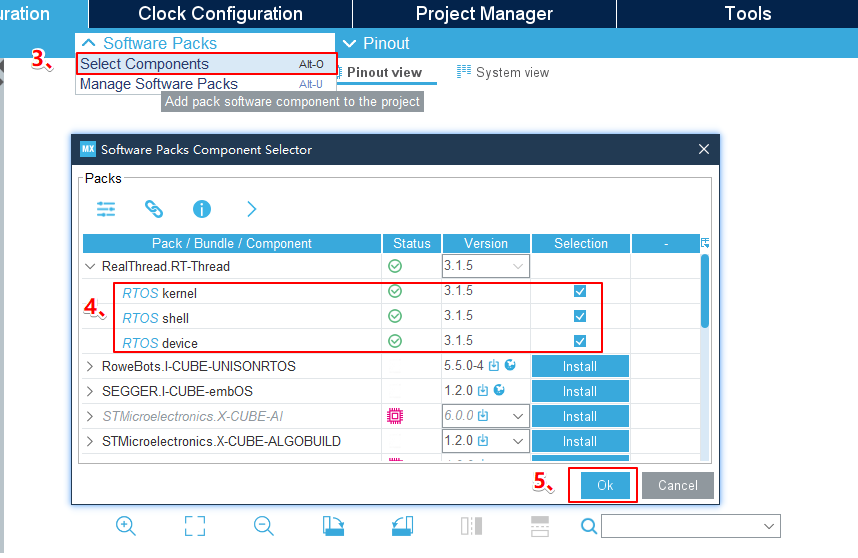Expand the SEGGER.I-CUBE-embOS pack row

coord(91,391)
